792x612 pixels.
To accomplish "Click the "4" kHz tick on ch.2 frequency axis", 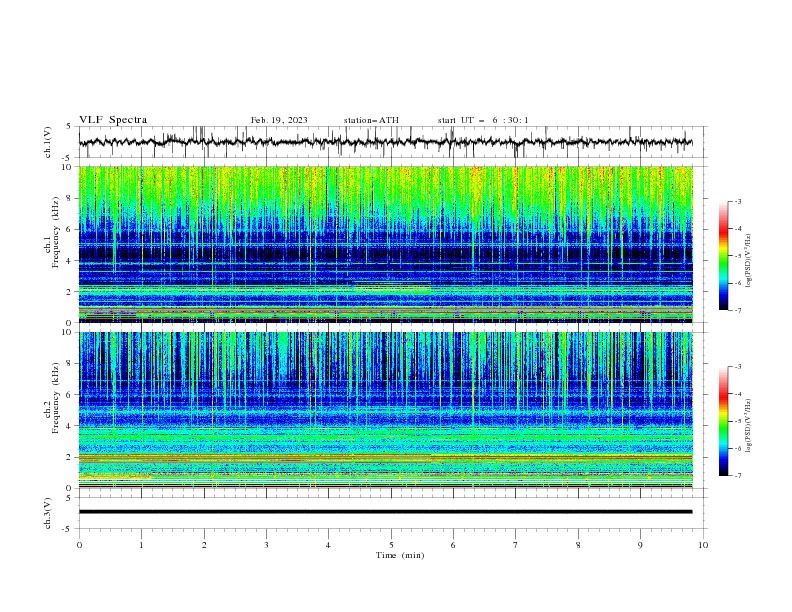I will pyautogui.click(x=70, y=426).
